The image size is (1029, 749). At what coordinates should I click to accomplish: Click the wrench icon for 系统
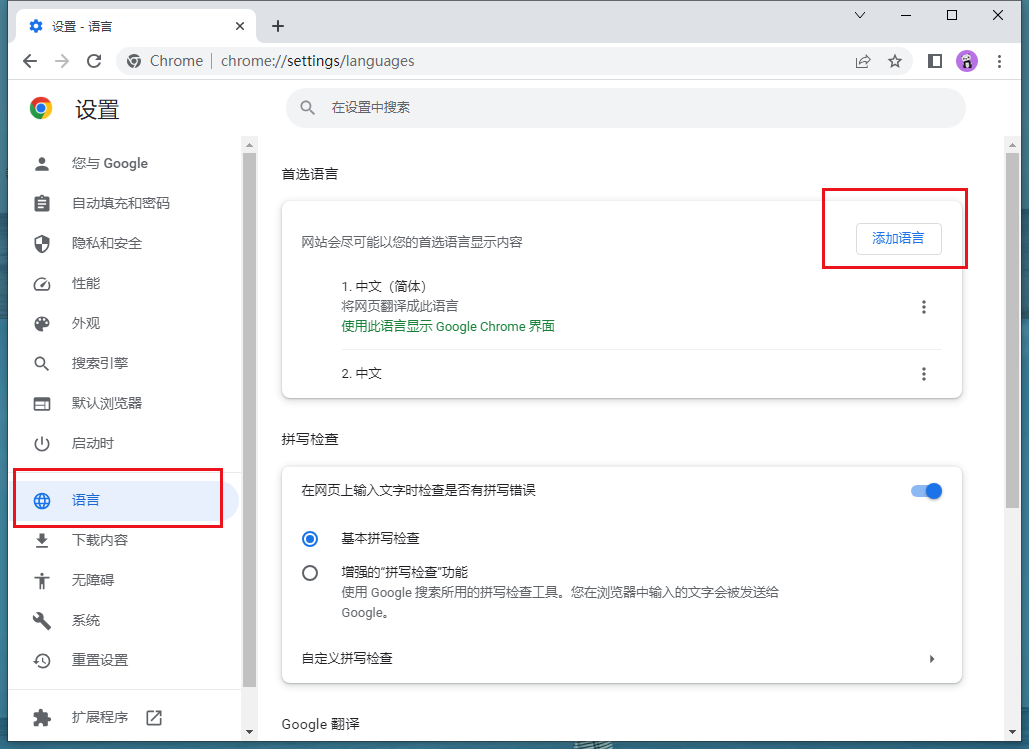(42, 620)
